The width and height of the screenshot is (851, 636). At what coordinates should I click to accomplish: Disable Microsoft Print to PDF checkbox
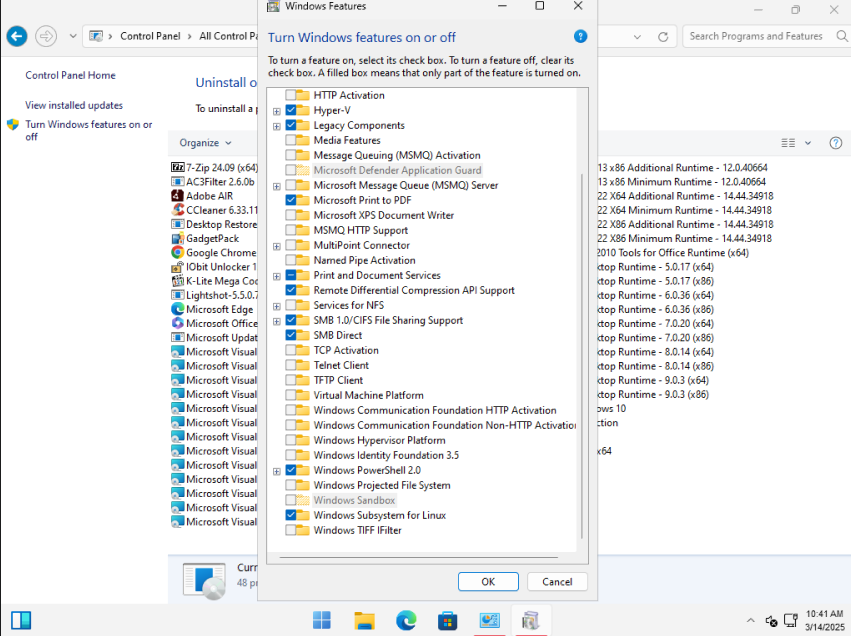pos(291,200)
